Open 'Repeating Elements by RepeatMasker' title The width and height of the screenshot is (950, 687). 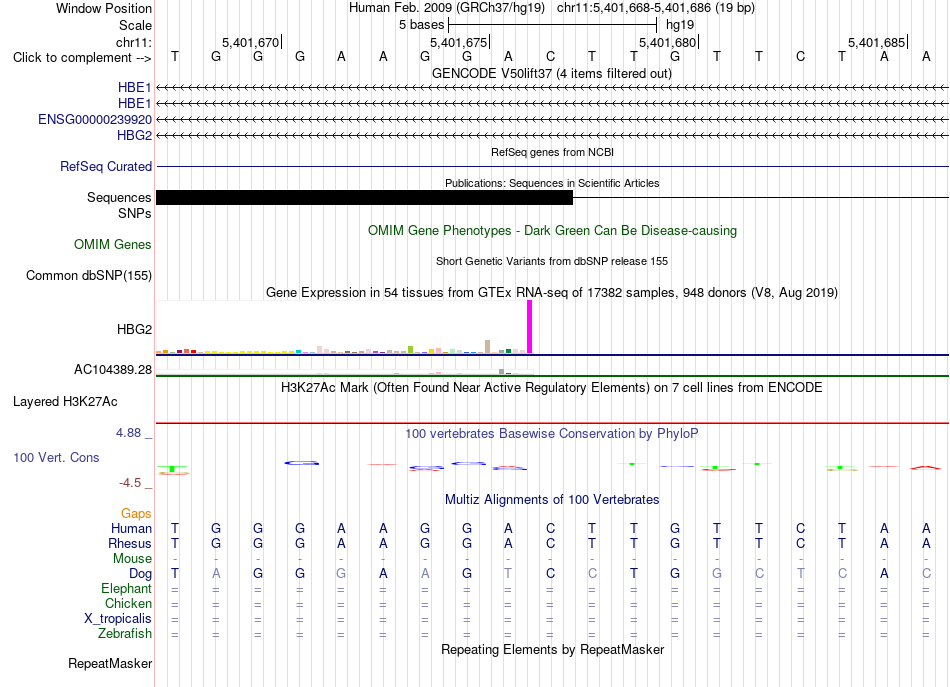click(x=552, y=650)
